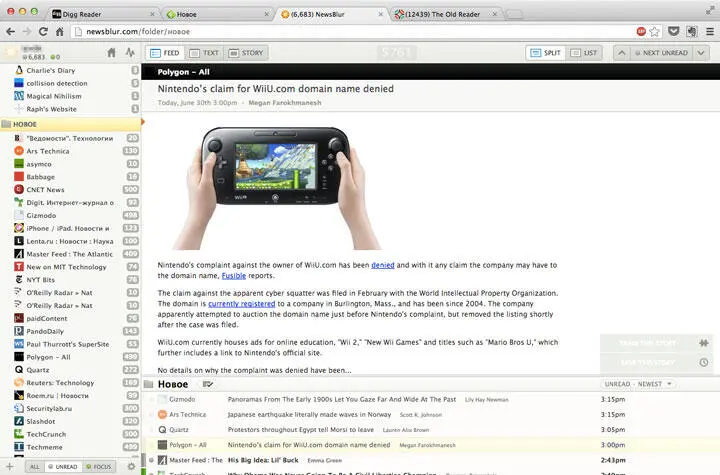
Task: Open the Chrome hamburger menu
Action: [709, 31]
